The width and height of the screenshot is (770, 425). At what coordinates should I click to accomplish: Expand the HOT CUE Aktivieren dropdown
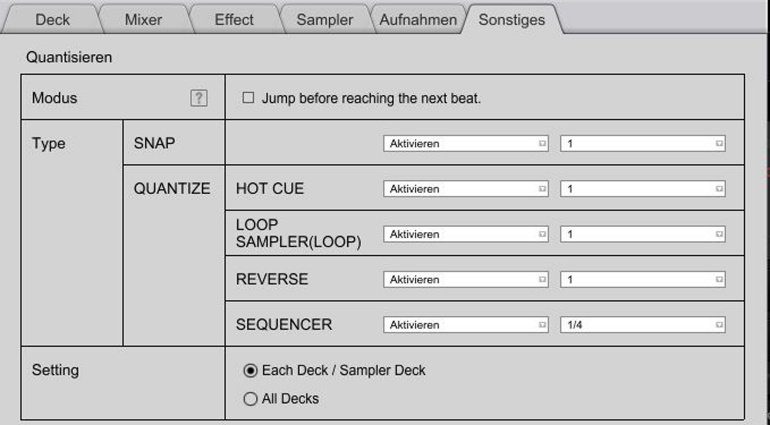(x=466, y=188)
